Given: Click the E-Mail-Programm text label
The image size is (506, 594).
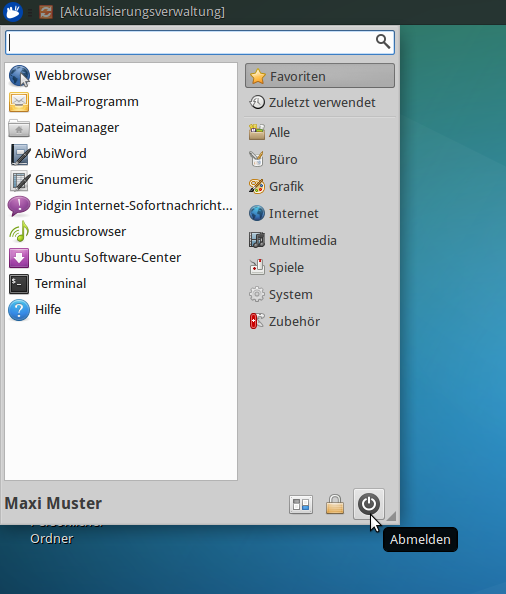Looking at the screenshot, I should click(x=87, y=102).
